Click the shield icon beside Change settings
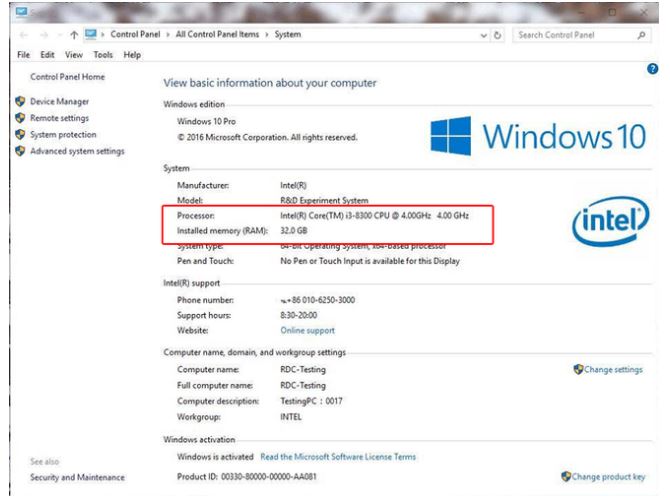The height and width of the screenshot is (504, 670). click(578, 369)
